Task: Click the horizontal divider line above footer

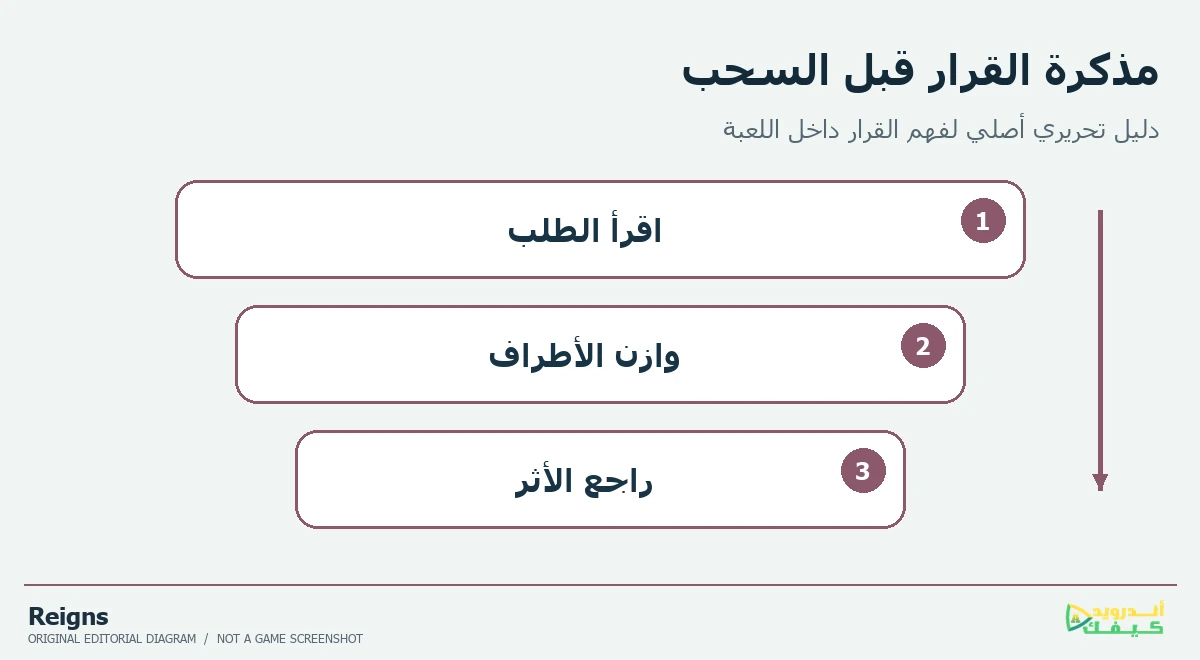Action: (600, 585)
